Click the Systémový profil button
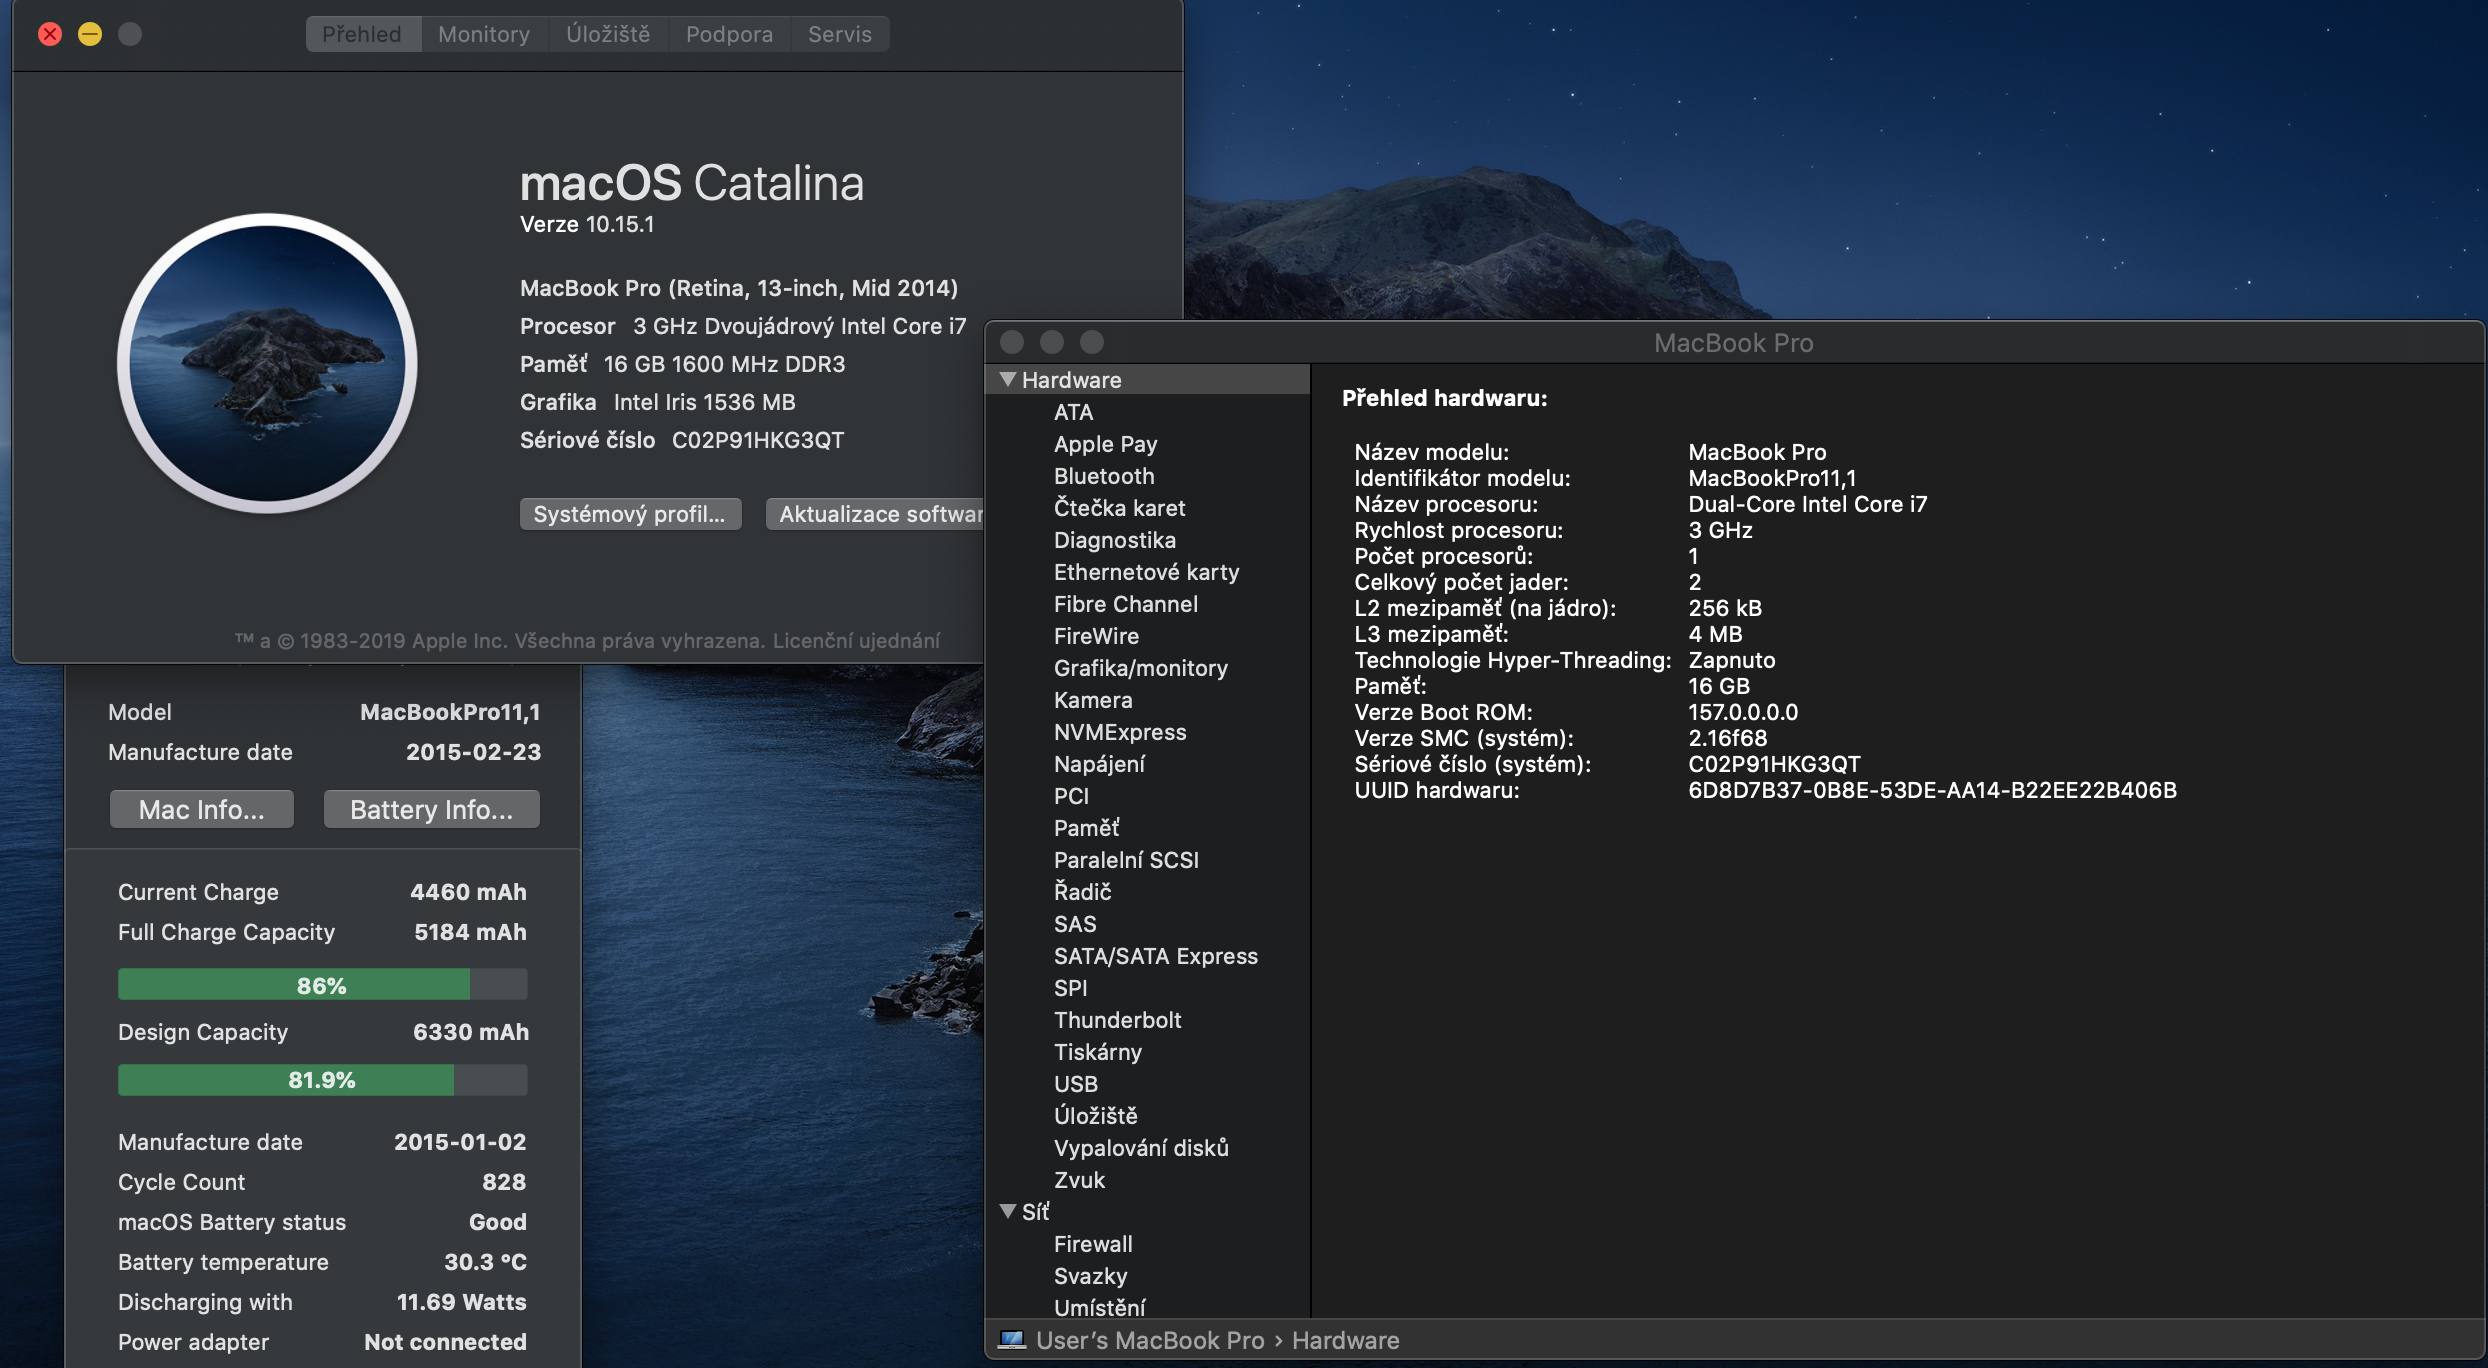The image size is (2488, 1368). (630, 514)
